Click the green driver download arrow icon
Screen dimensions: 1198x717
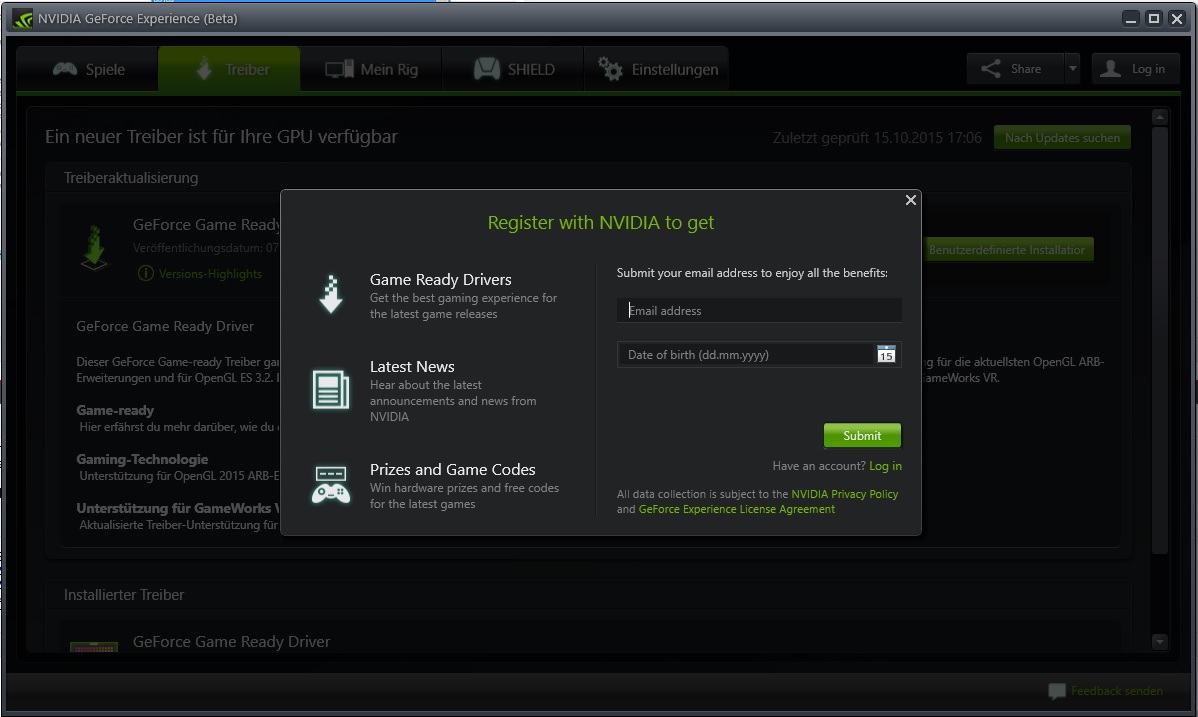click(94, 247)
